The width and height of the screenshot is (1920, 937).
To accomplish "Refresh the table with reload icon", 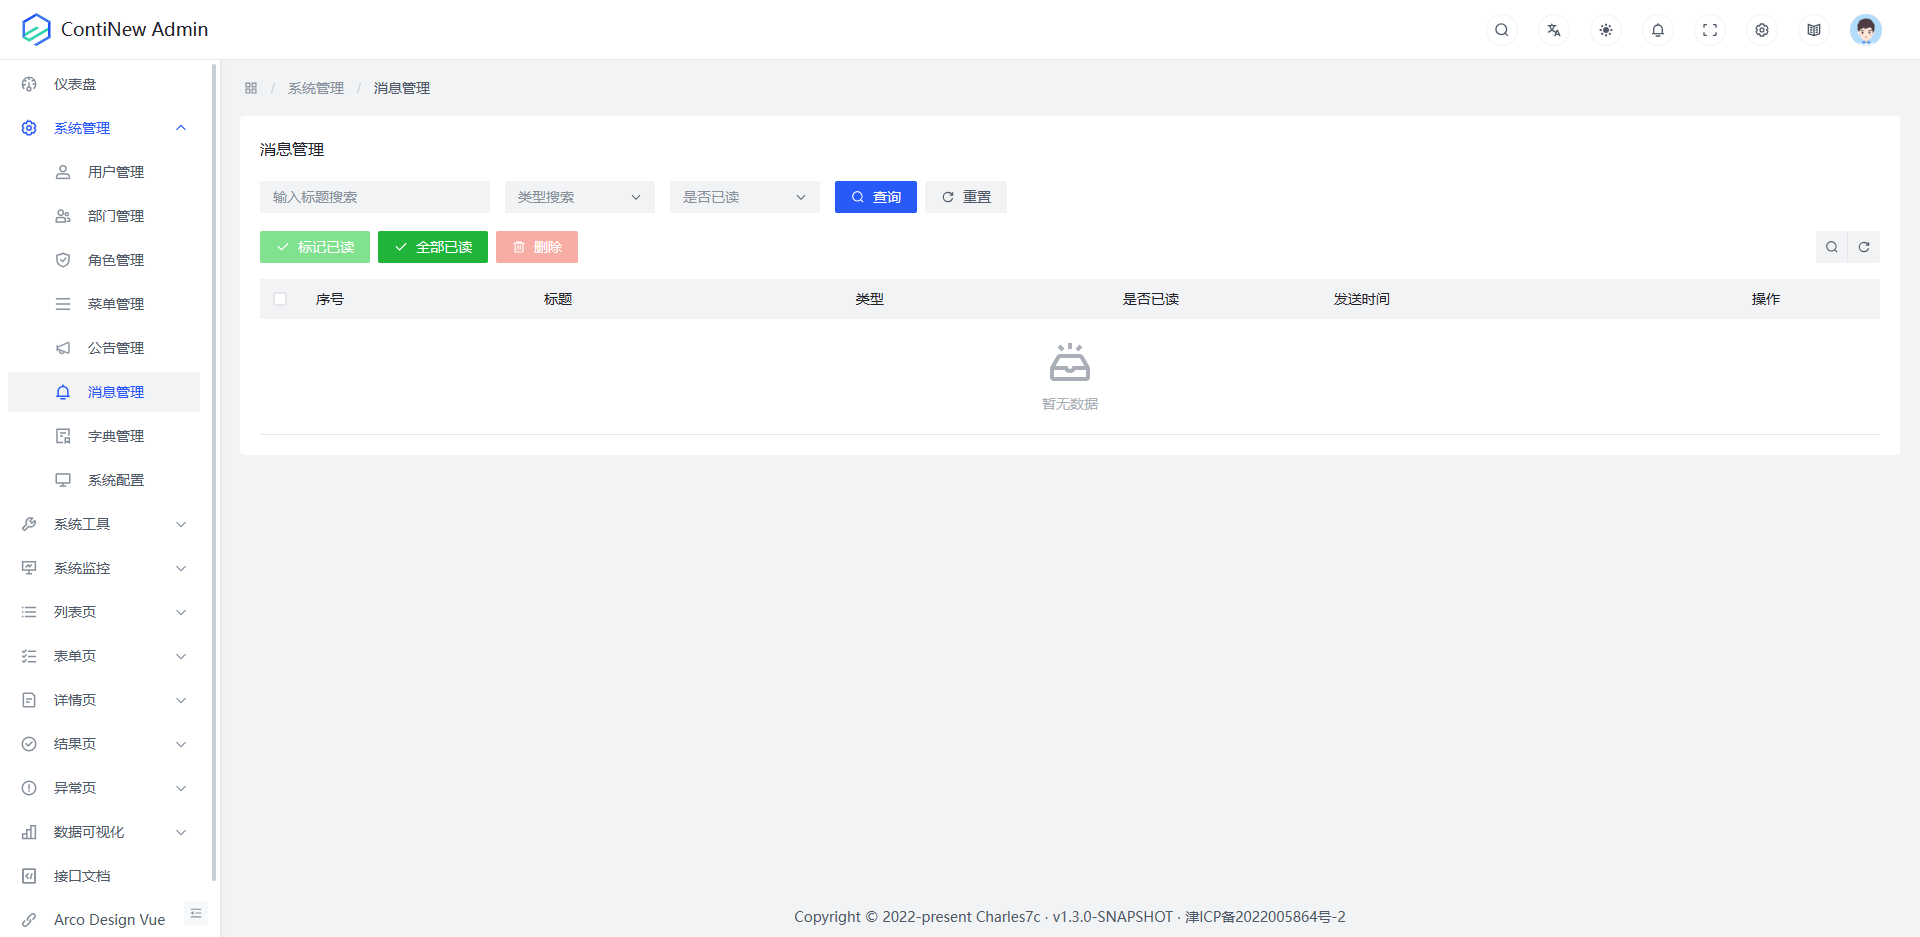I will [1864, 247].
